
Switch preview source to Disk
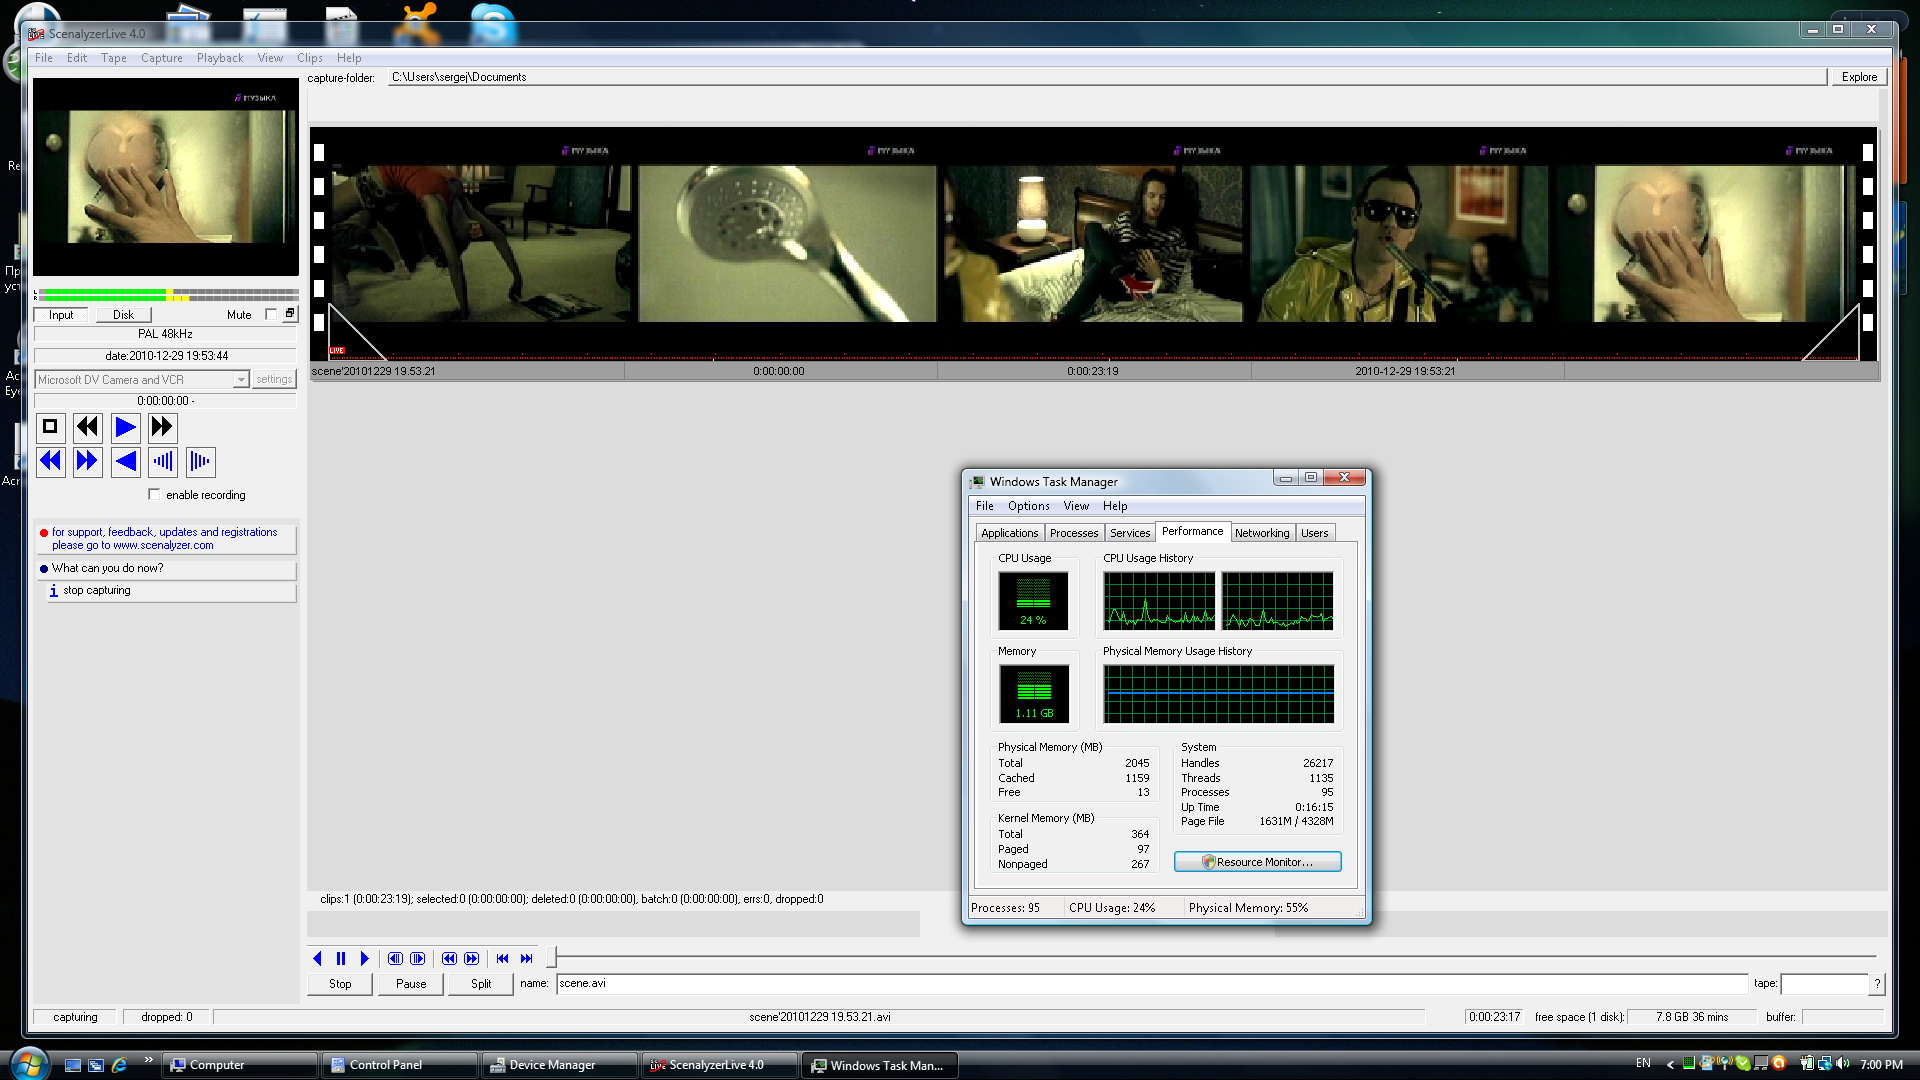(123, 315)
